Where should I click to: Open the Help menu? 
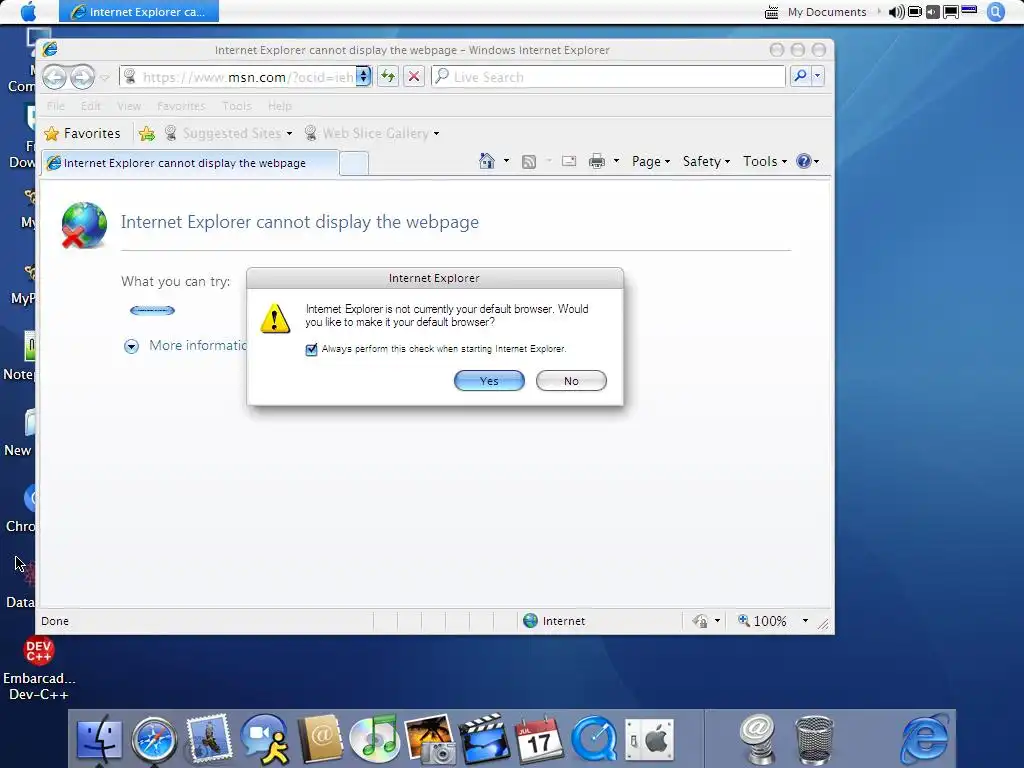280,106
